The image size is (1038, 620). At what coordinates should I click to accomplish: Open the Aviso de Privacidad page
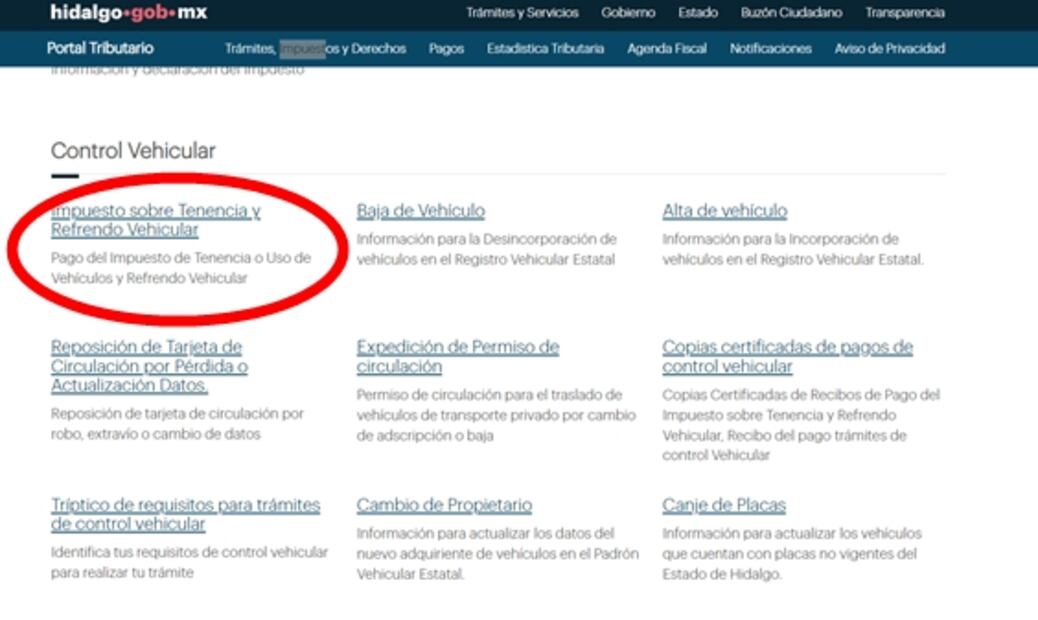coord(889,48)
